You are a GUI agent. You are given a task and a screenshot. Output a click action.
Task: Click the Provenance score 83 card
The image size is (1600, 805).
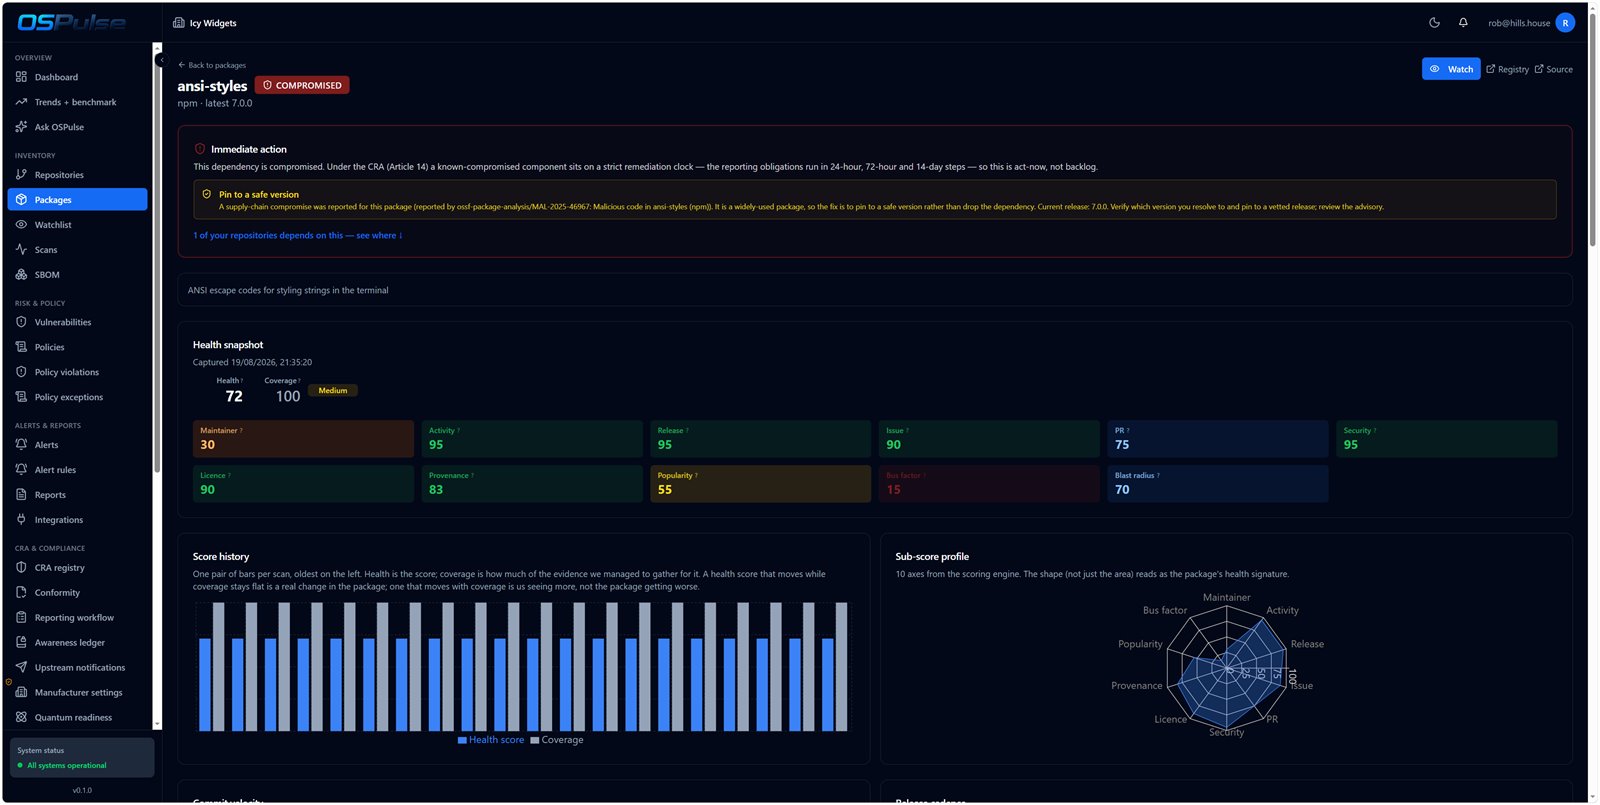click(532, 484)
